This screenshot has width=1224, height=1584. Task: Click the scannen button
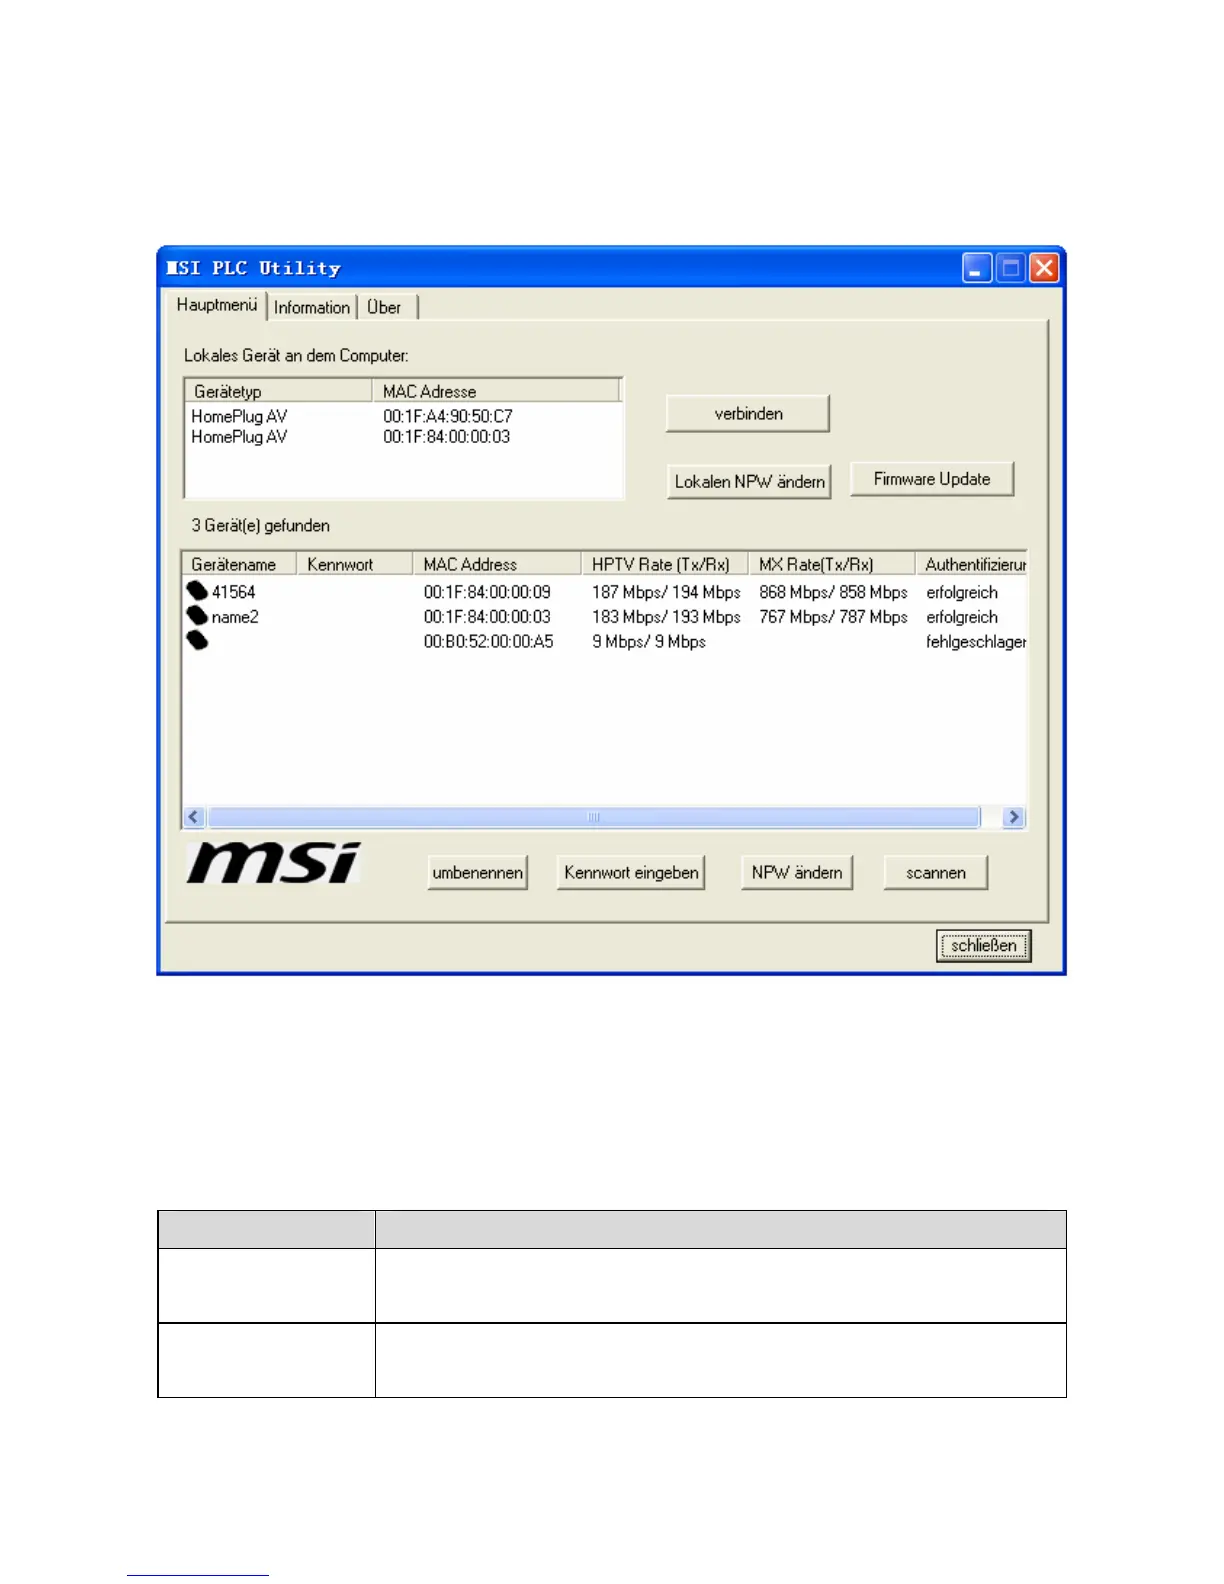tap(936, 873)
